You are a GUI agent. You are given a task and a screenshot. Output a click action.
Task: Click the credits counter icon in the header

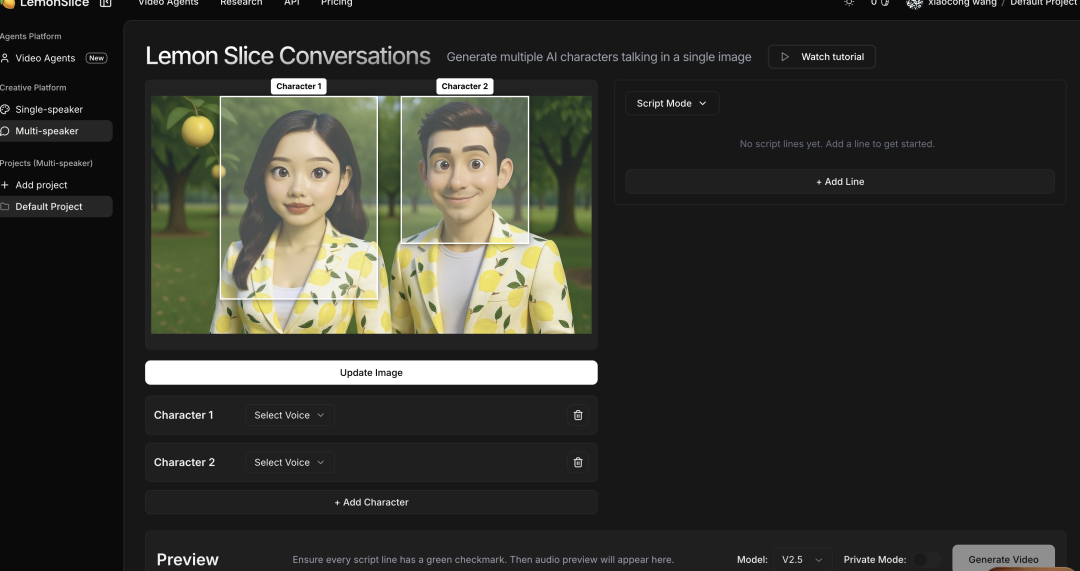point(884,3)
